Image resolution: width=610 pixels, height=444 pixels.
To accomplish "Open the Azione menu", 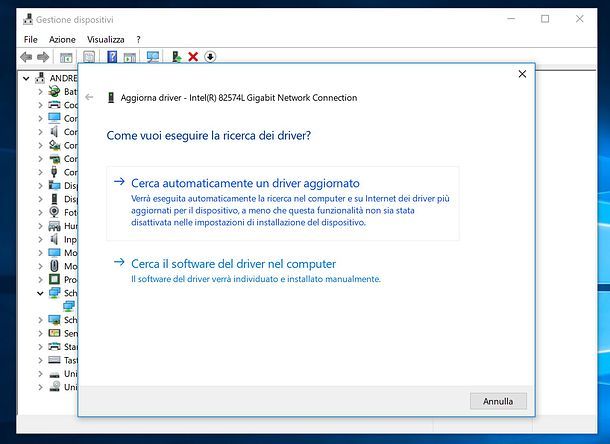I will pos(62,39).
